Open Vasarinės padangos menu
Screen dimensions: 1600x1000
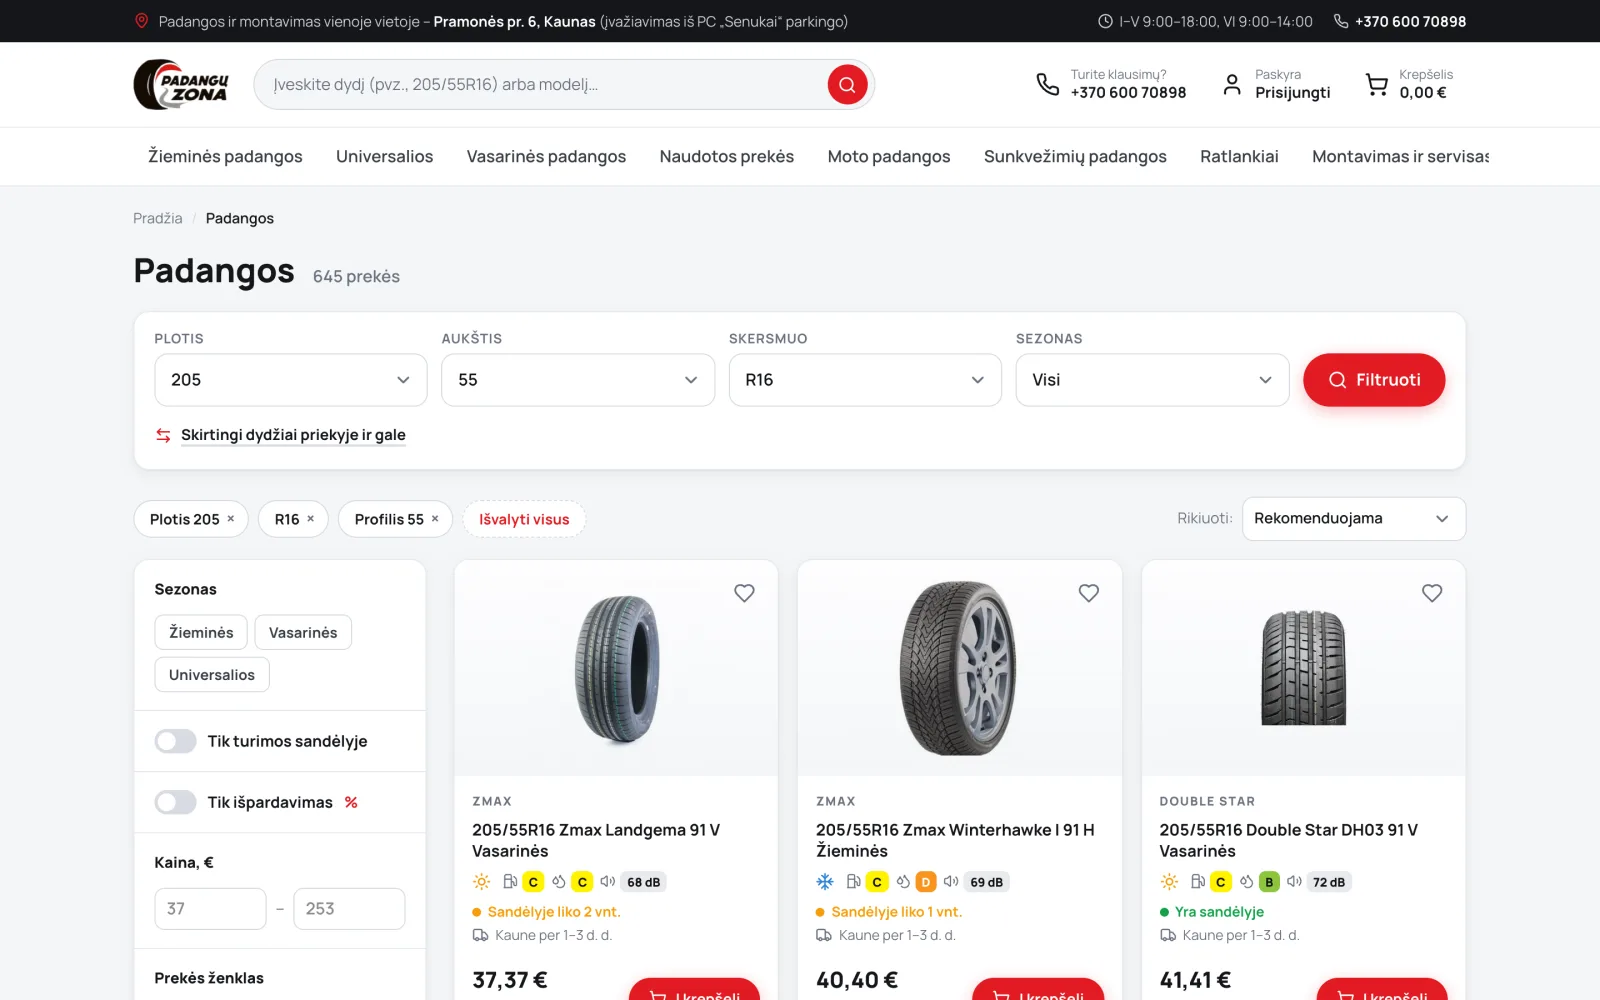[x=546, y=156]
